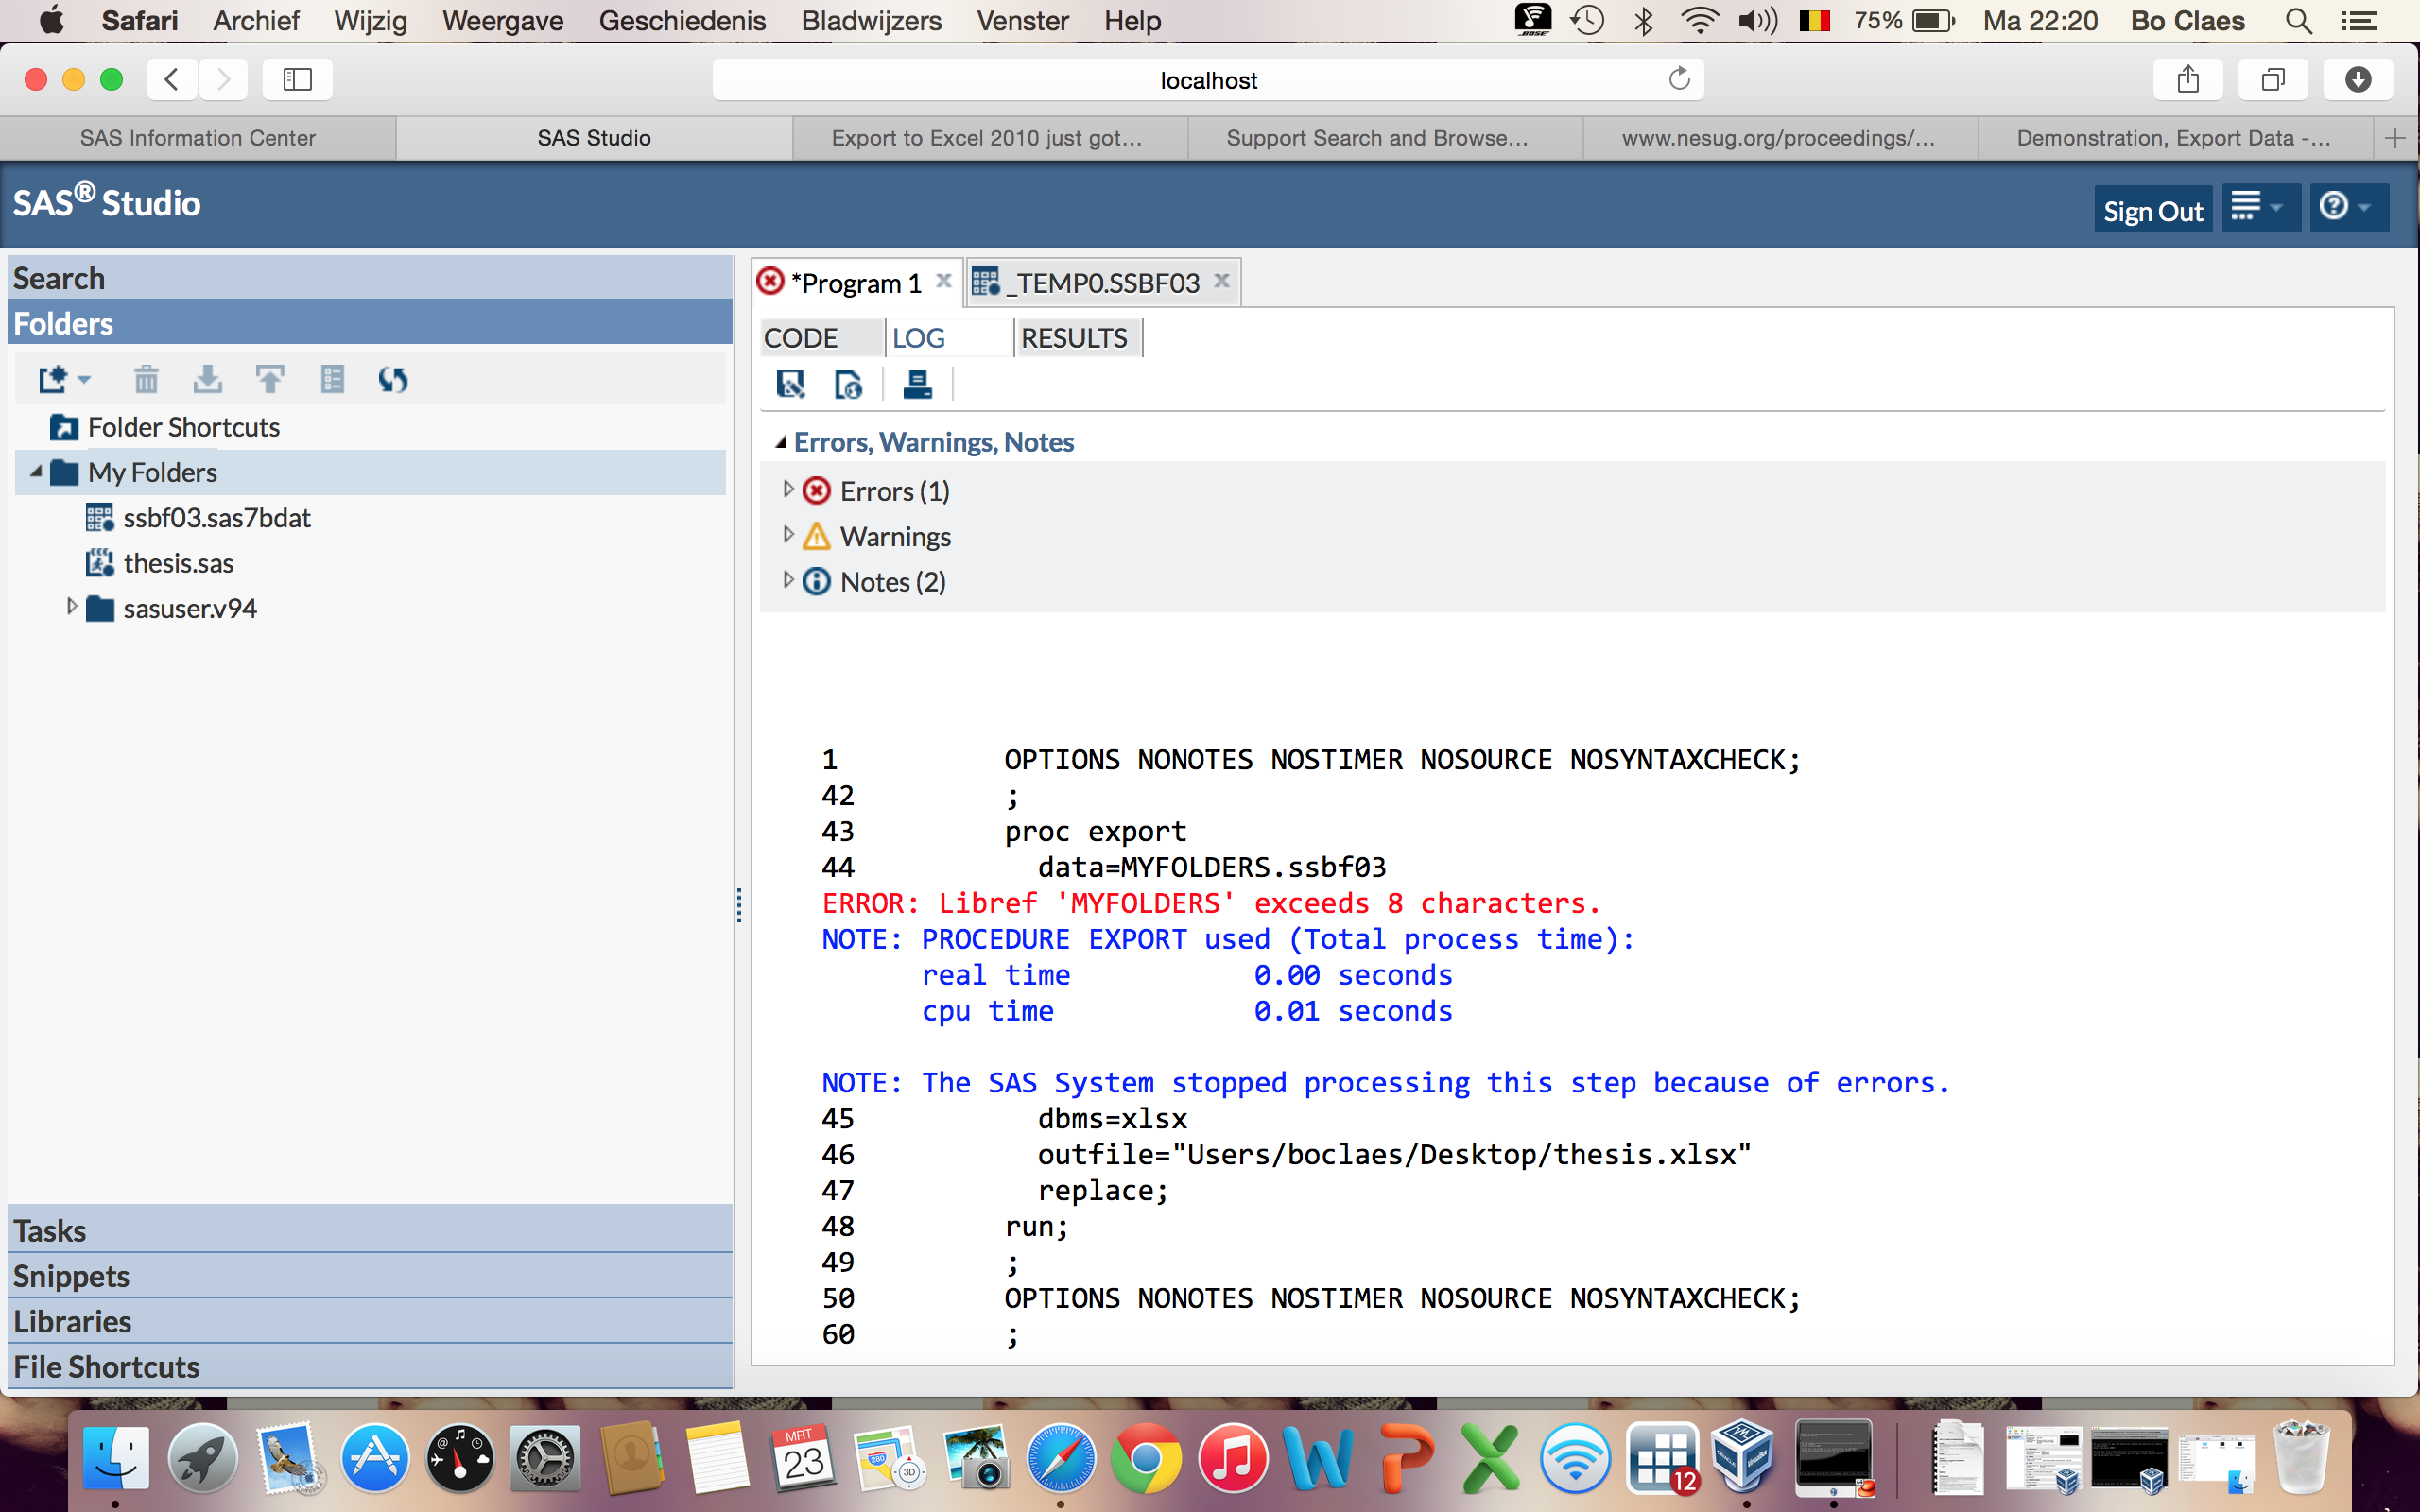This screenshot has width=2420, height=1512.
Task: Open iTunes from the Dock
Action: click(1232, 1459)
